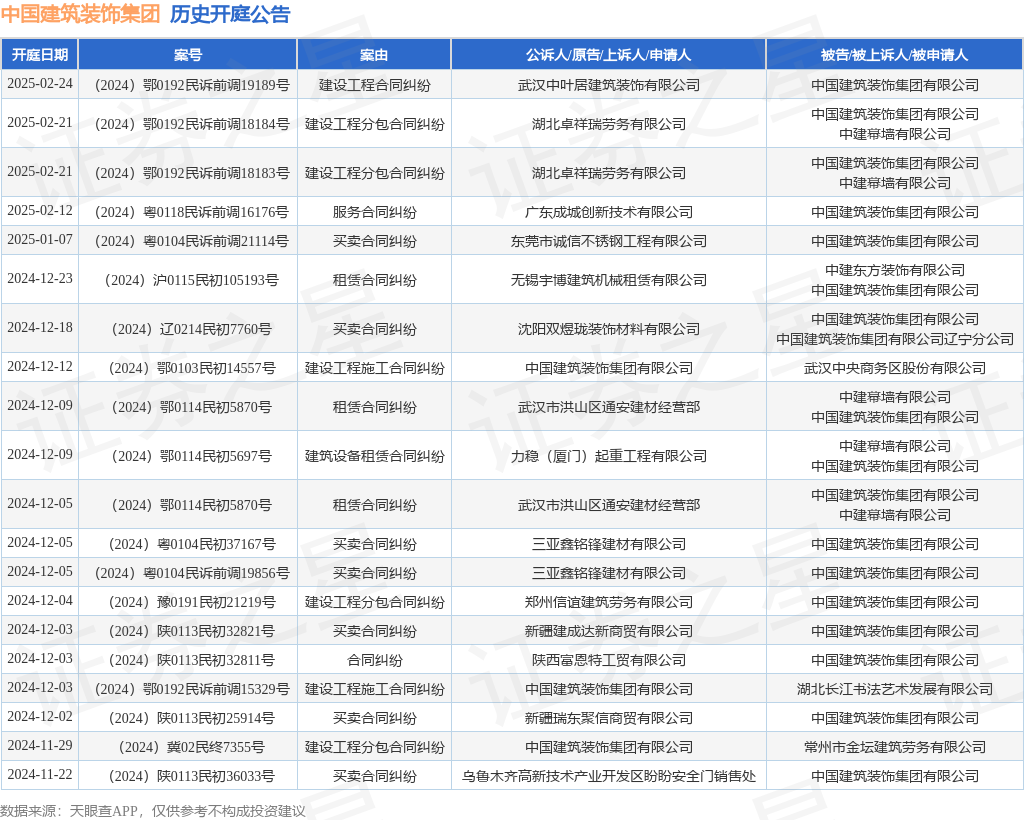Click date cell 2024-12-23
Viewport: 1024px width, 820px height.
tap(40, 278)
